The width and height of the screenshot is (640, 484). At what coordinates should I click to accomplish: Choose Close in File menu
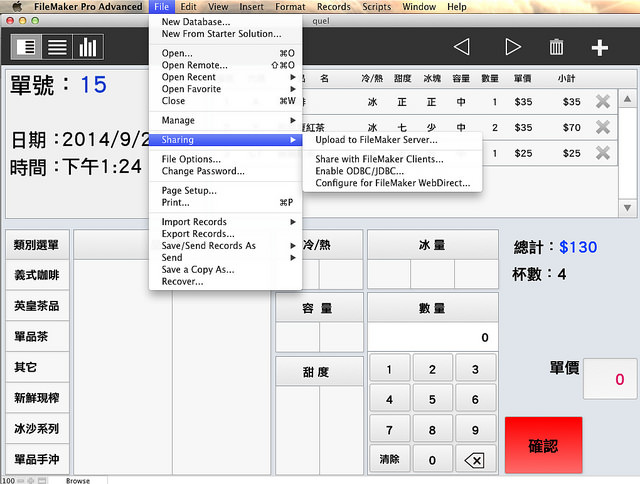click(x=225, y=100)
